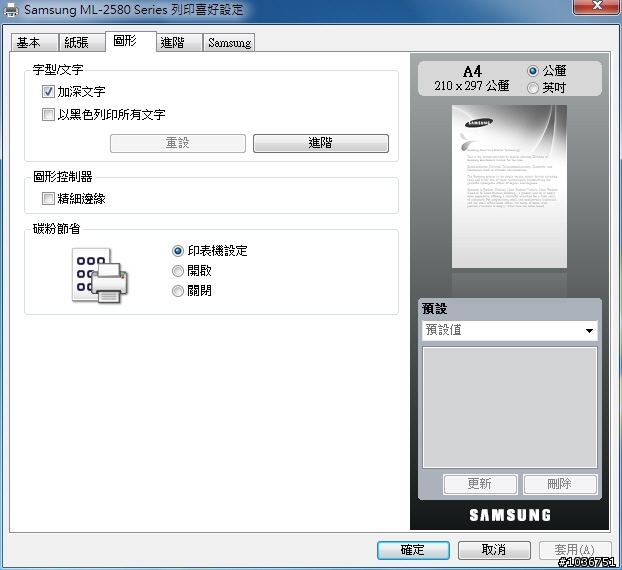
Task: Select the 圖形 tab
Action: 131,41
